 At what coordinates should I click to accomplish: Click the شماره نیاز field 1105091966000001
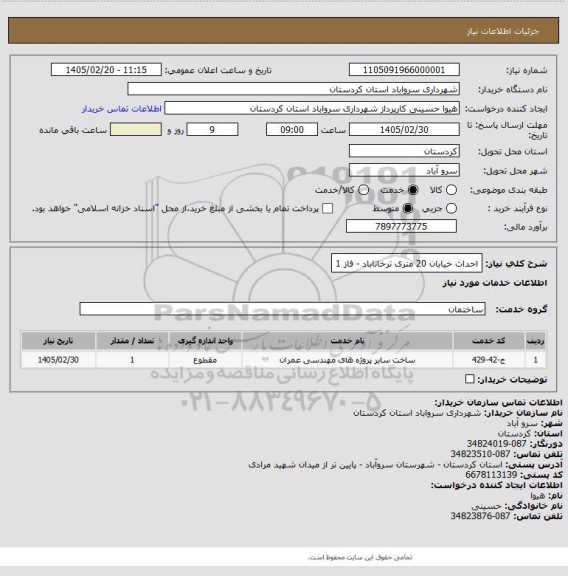[x=404, y=70]
